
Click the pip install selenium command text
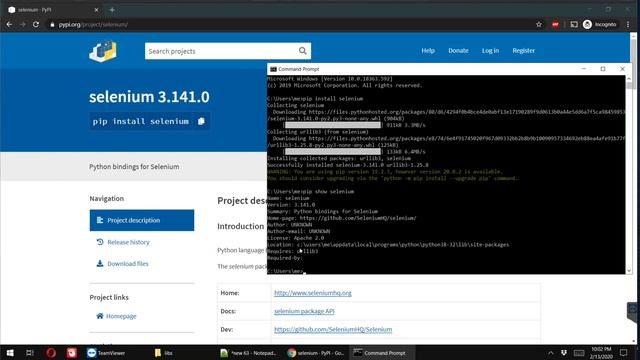141,121
